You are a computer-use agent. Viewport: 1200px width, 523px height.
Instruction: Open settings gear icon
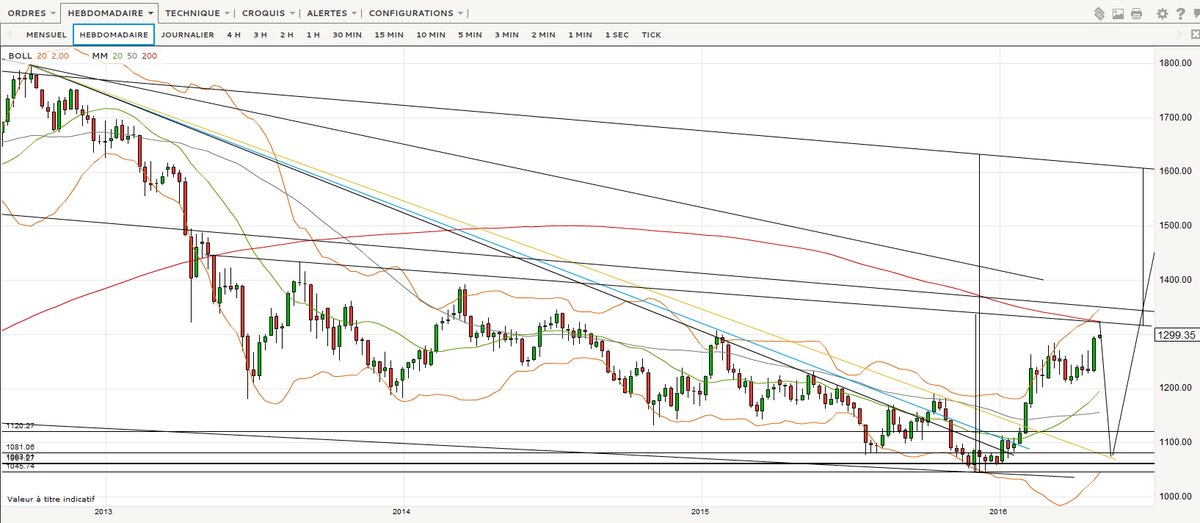[1162, 14]
